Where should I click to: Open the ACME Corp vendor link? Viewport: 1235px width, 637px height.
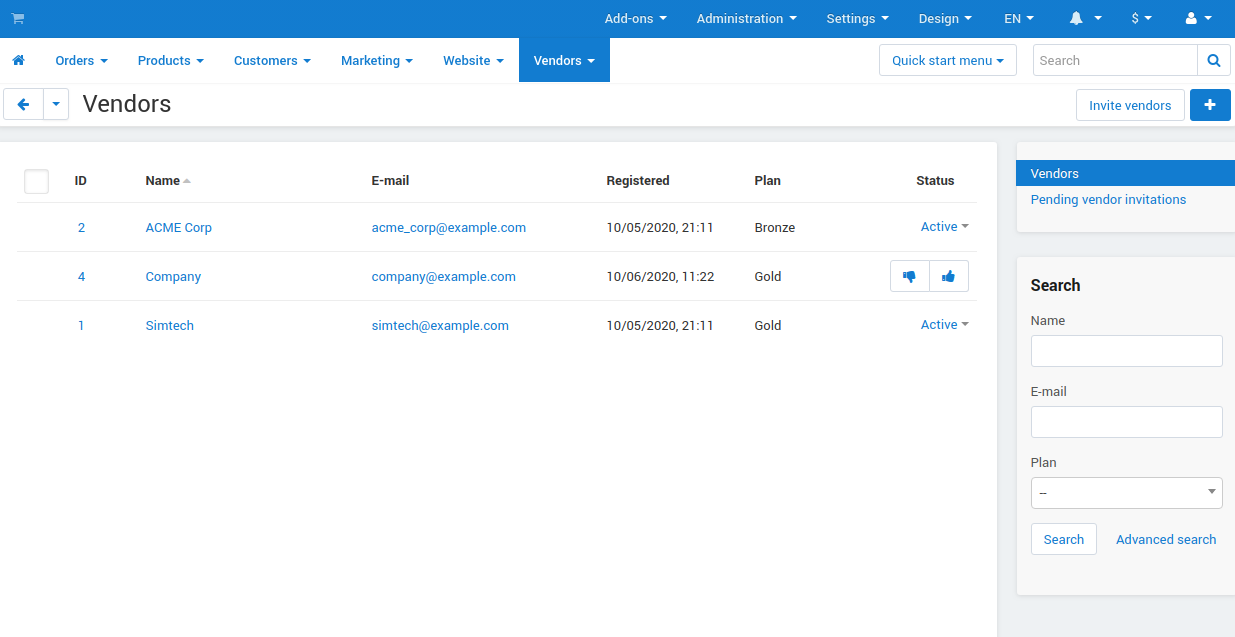pyautogui.click(x=179, y=227)
